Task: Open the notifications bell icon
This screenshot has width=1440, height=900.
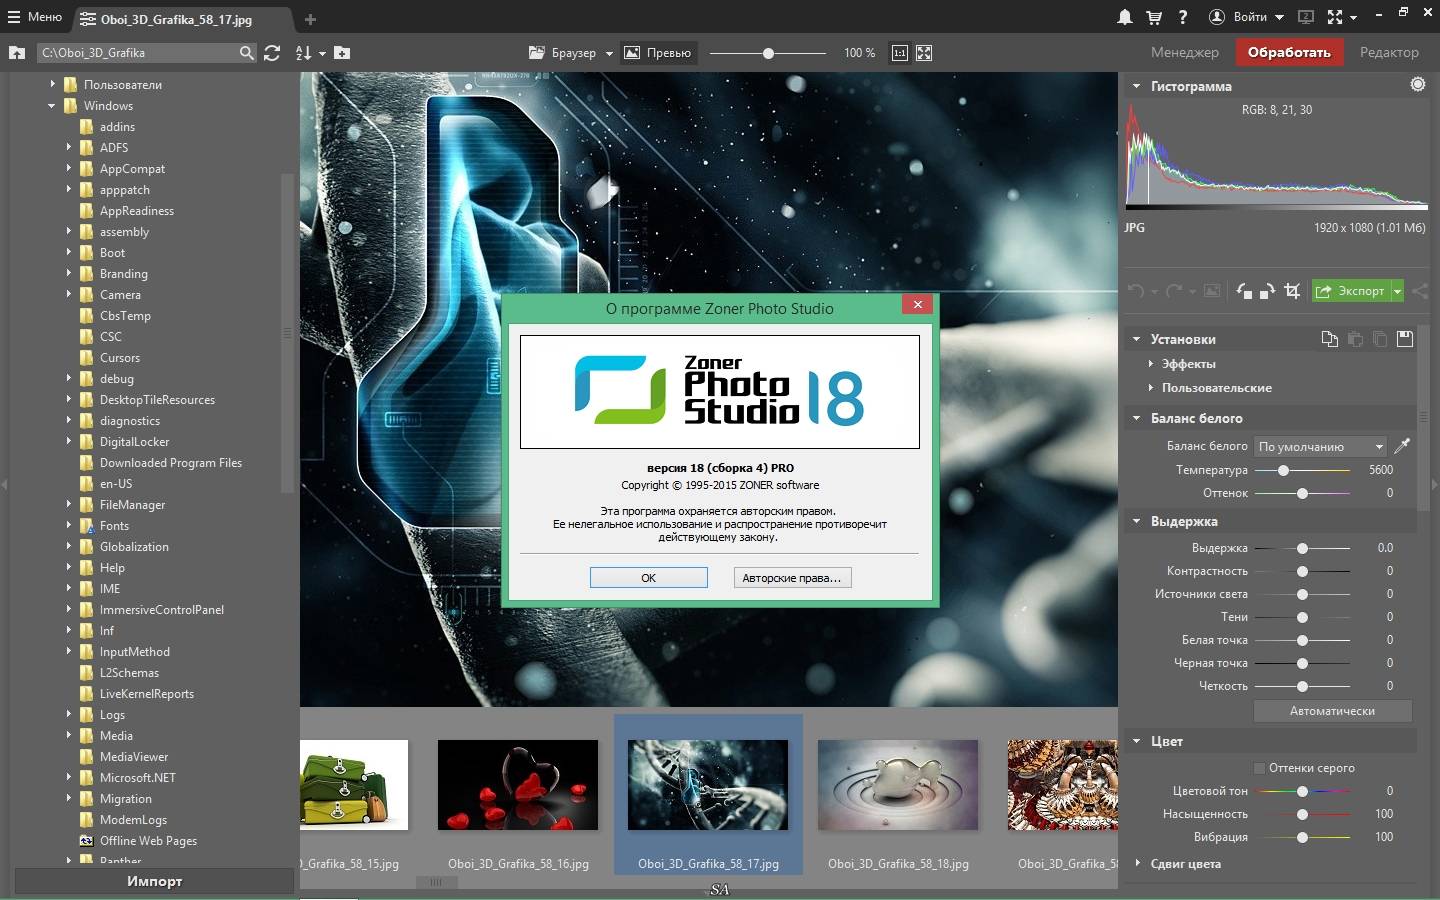Action: [x=1125, y=17]
